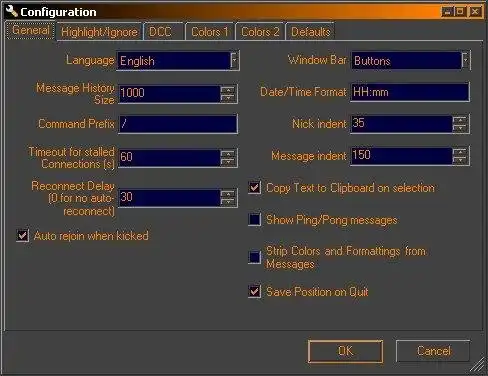Click the Timeout for stalled Connections field
Image resolution: width=488 pixels, height=376 pixels.
[x=169, y=157]
